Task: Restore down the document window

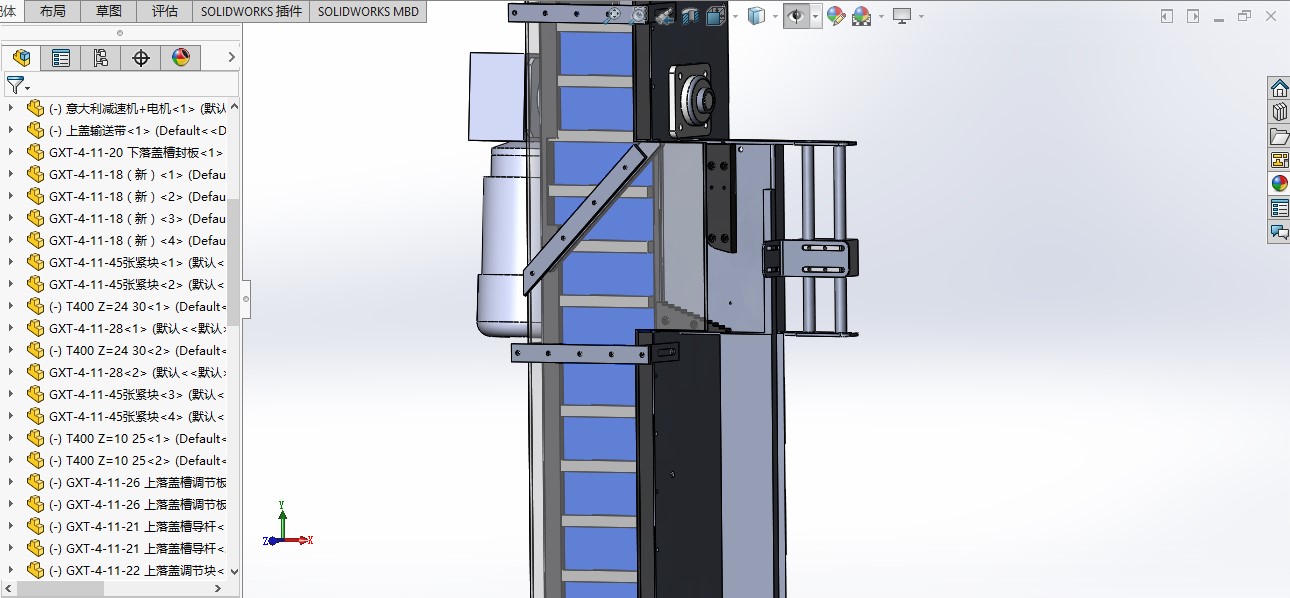Action: click(x=1245, y=16)
